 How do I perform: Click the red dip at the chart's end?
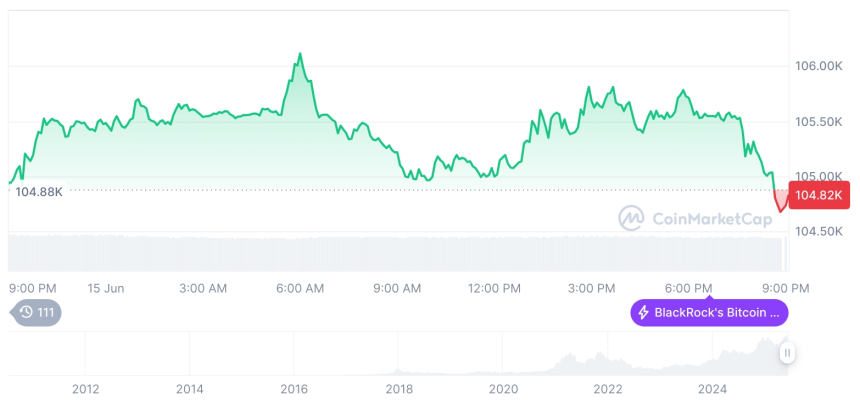pyautogui.click(x=781, y=205)
